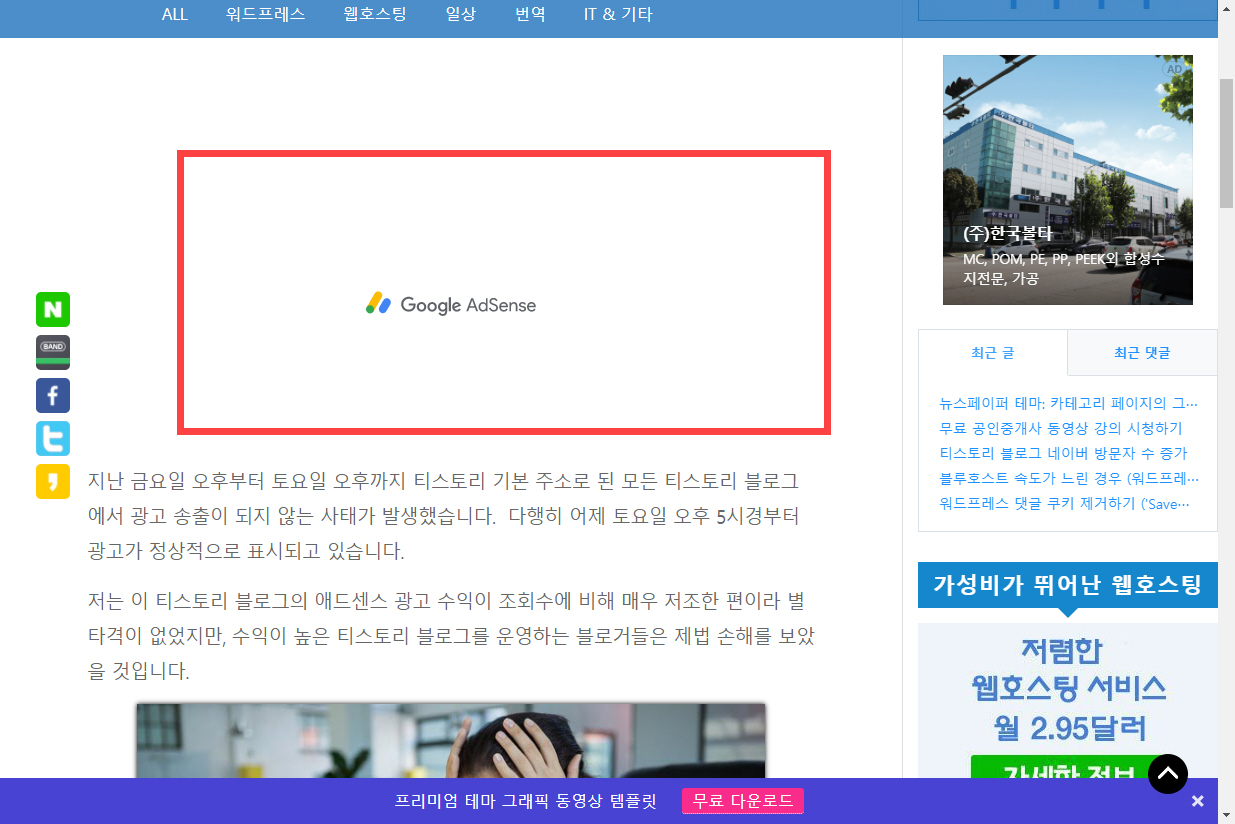Click the 월 2.95달러 hosting banner
The height and width of the screenshot is (824, 1235).
[1068, 700]
